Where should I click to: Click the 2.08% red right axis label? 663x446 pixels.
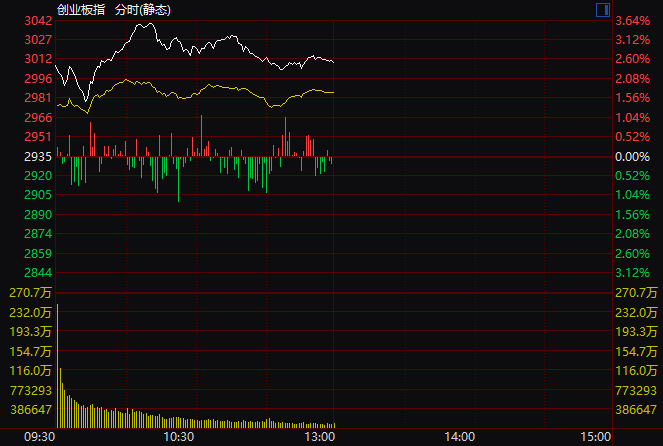pos(632,79)
